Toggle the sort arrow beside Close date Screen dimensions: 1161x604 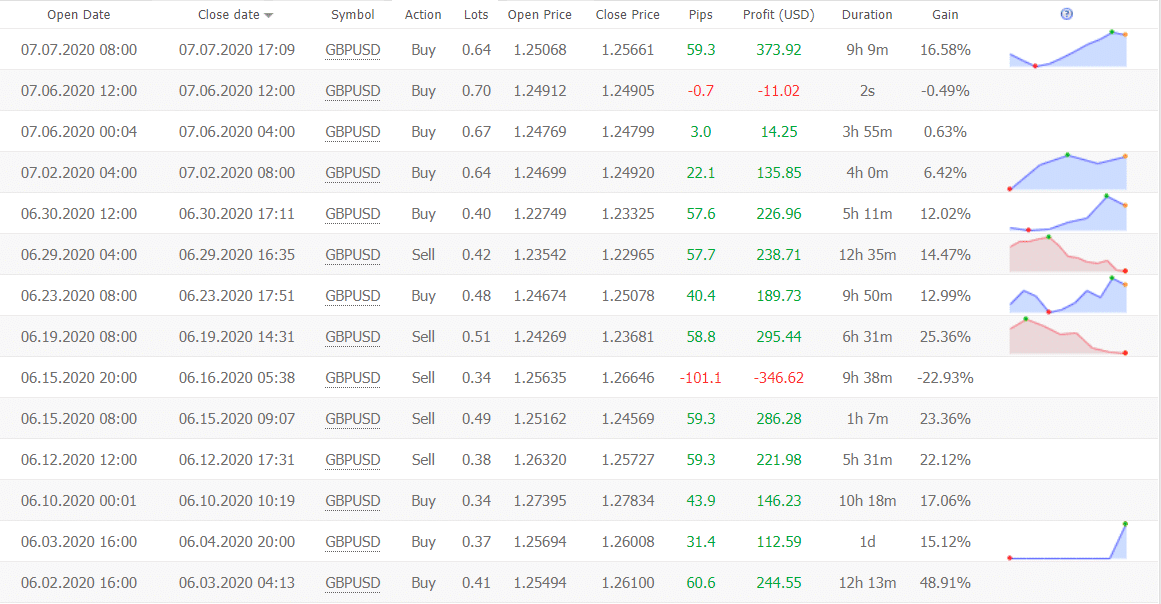pos(268,16)
